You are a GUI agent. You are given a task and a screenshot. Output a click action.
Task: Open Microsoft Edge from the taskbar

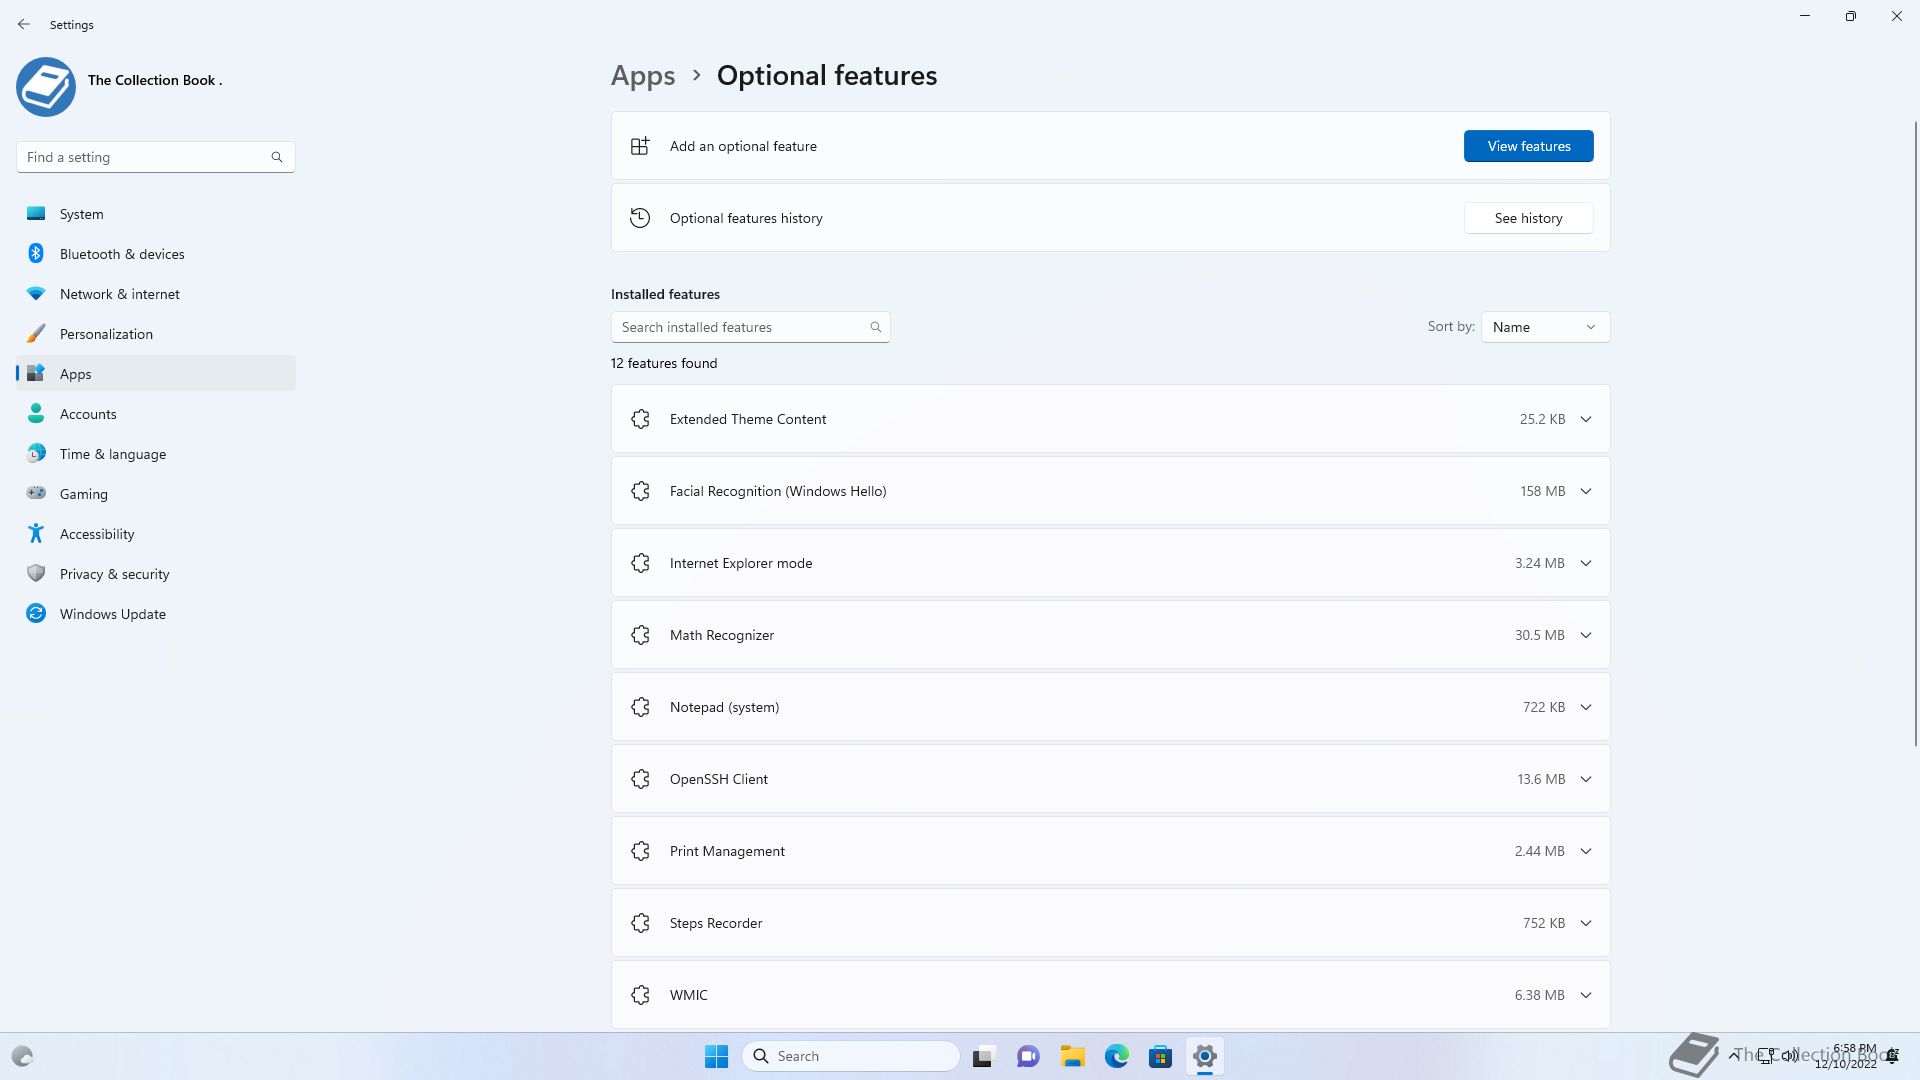[1117, 1056]
